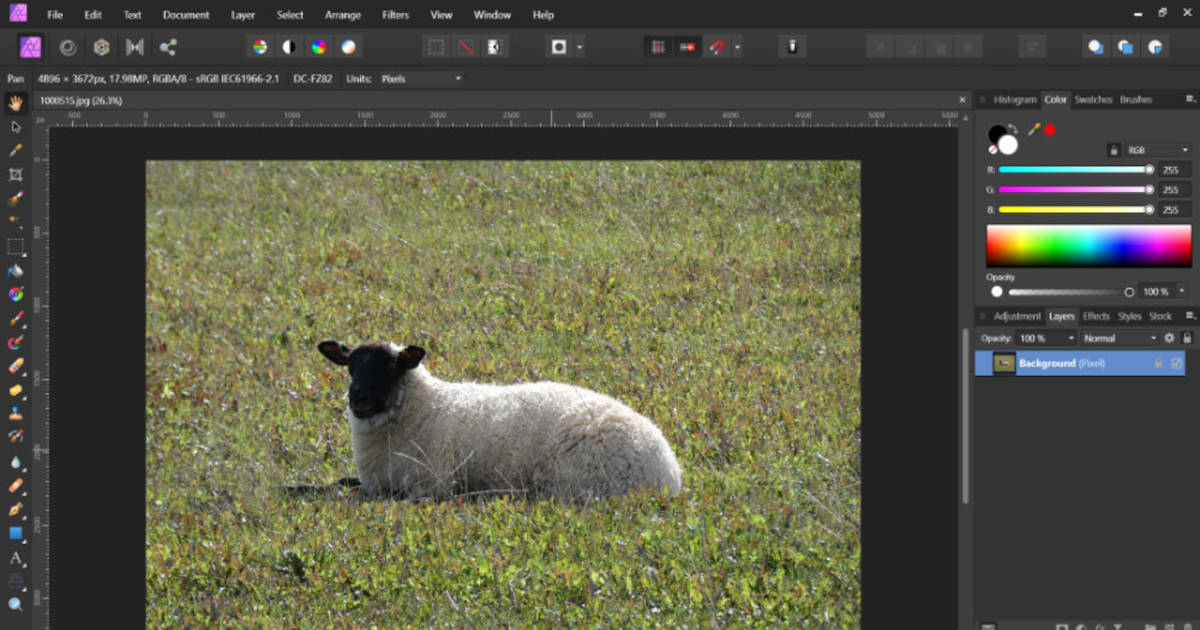
Task: Open the Snapping options dropdown arrow
Action: coord(738,47)
